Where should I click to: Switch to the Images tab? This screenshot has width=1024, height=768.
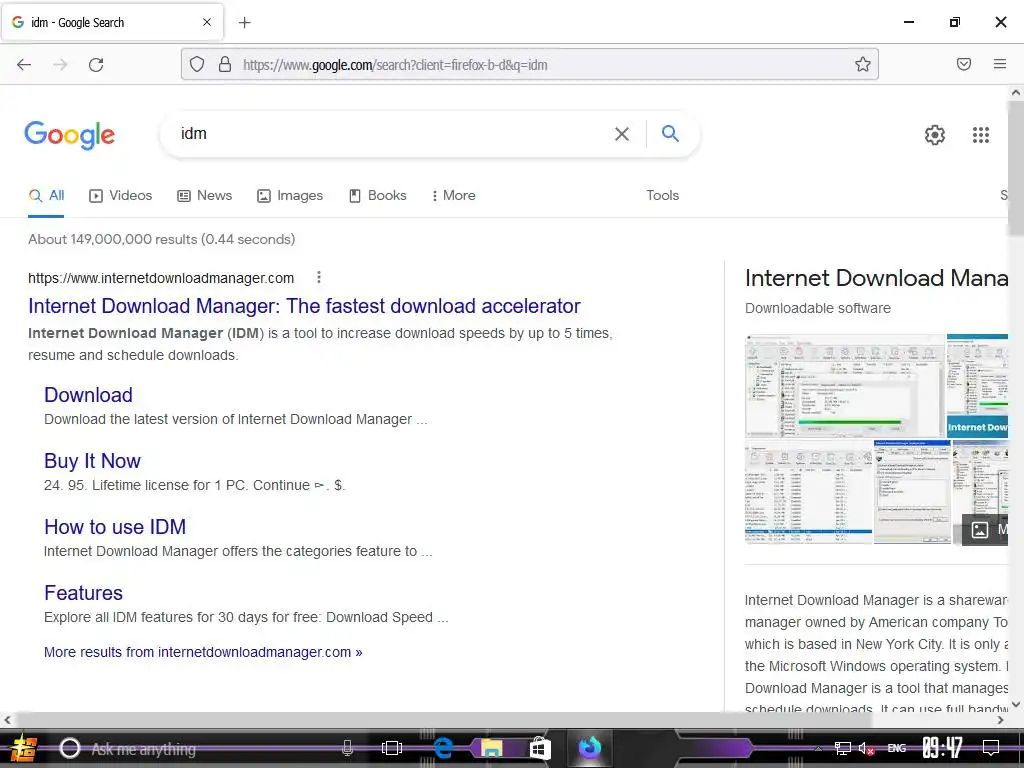point(290,195)
